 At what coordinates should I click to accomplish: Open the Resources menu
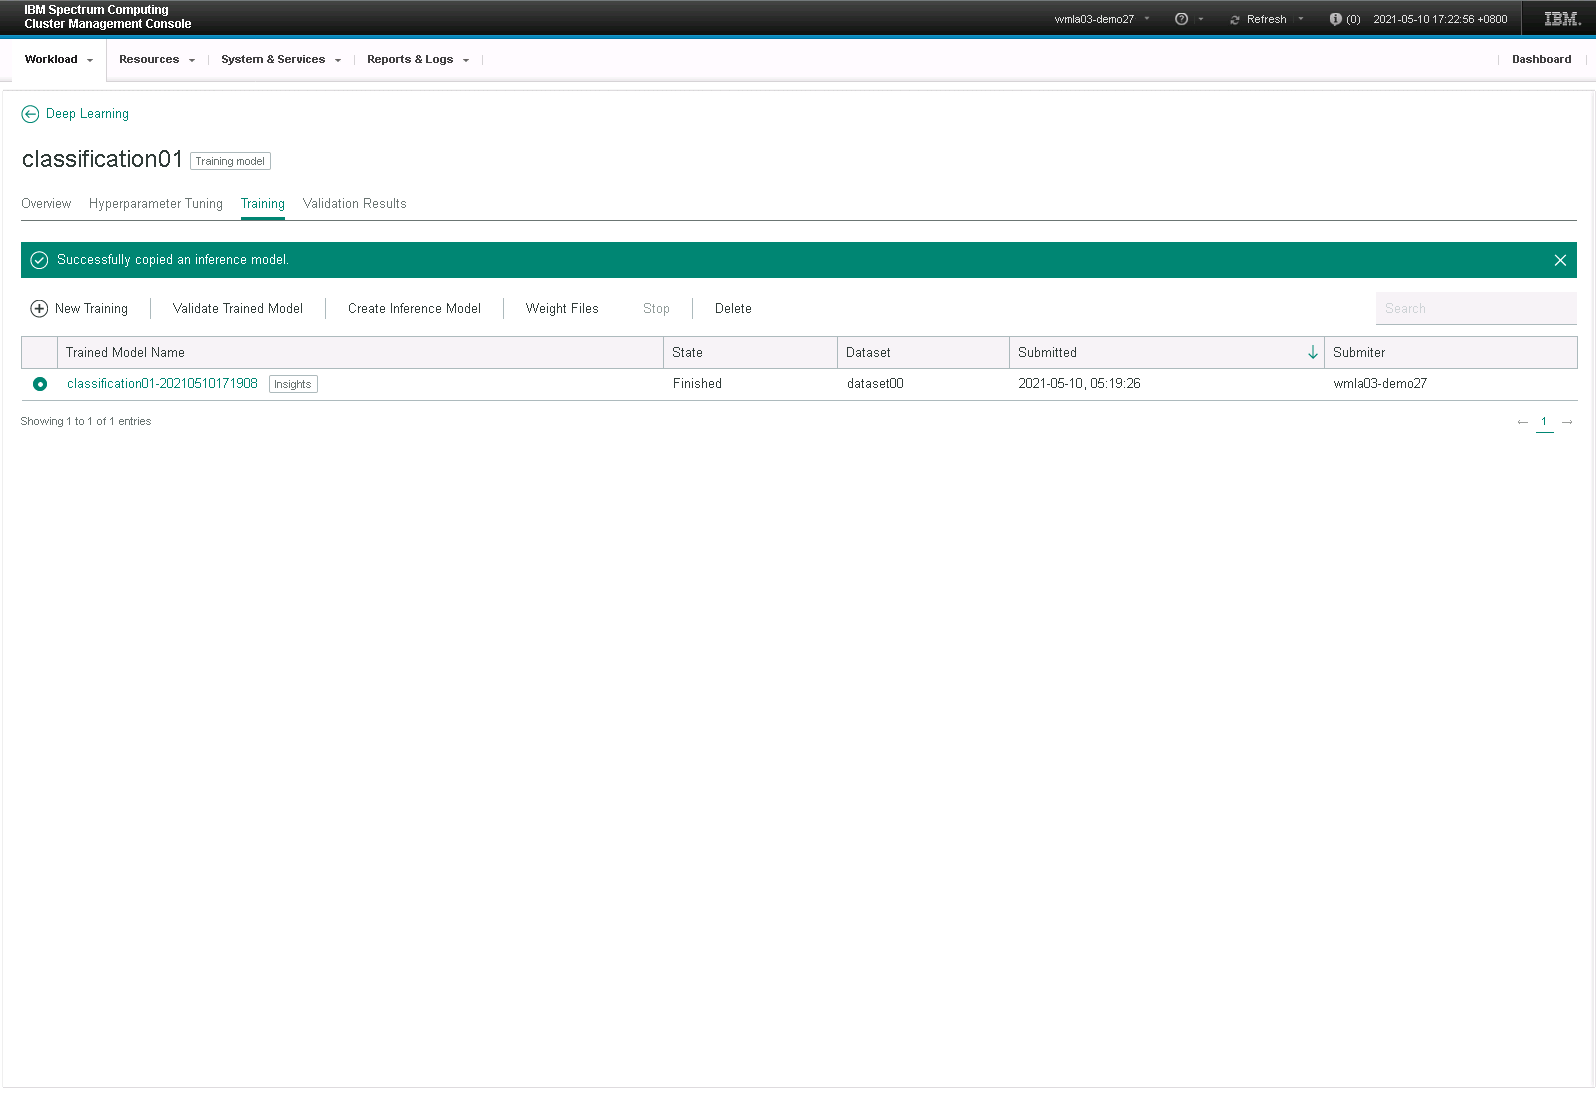(x=157, y=60)
